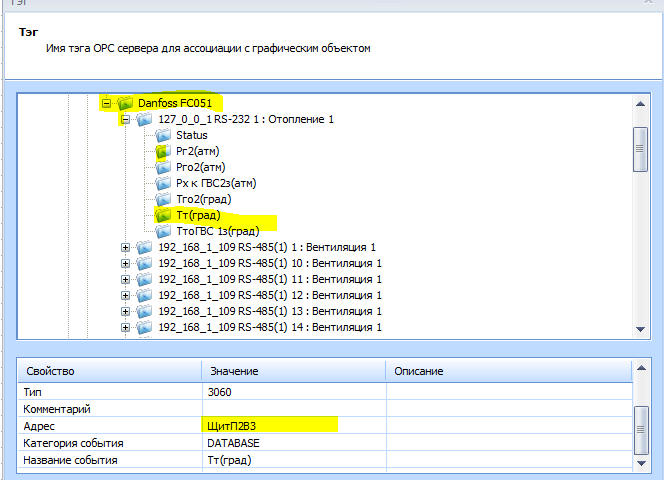
Task: Click the Danfoss FC051 folder icon
Action: coord(125,103)
